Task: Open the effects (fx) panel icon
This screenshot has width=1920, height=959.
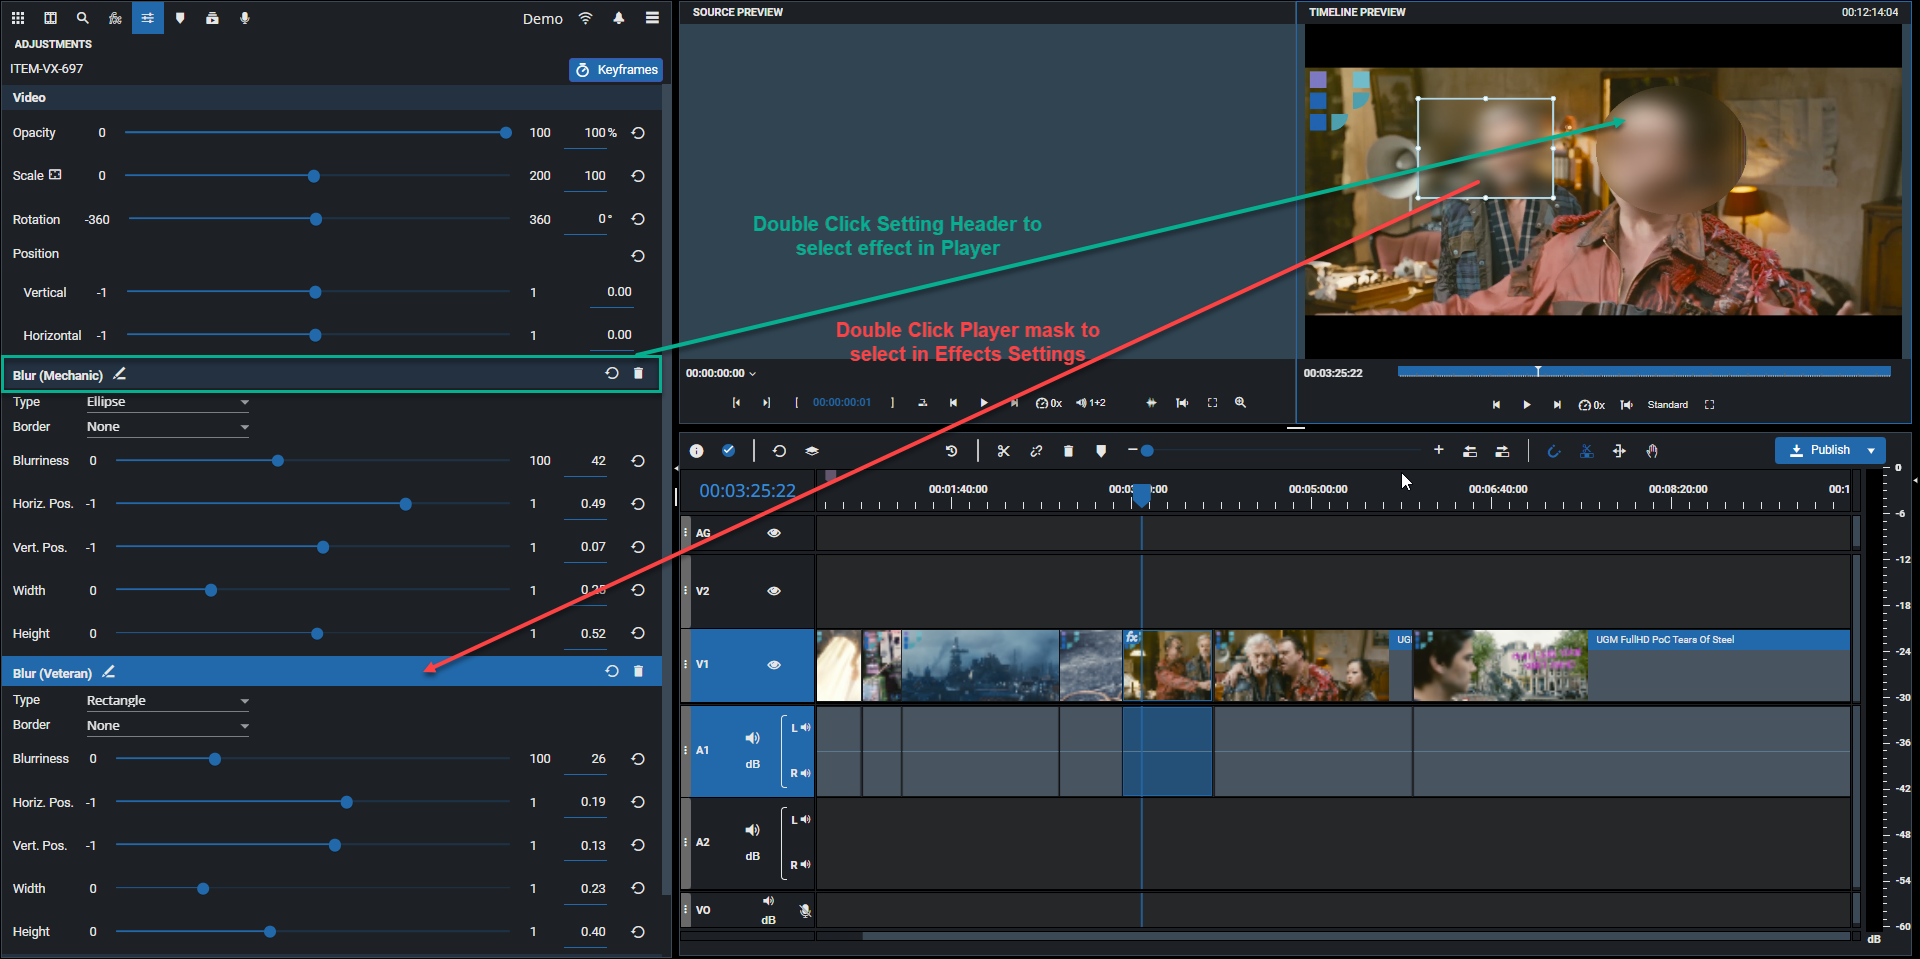Action: (115, 18)
